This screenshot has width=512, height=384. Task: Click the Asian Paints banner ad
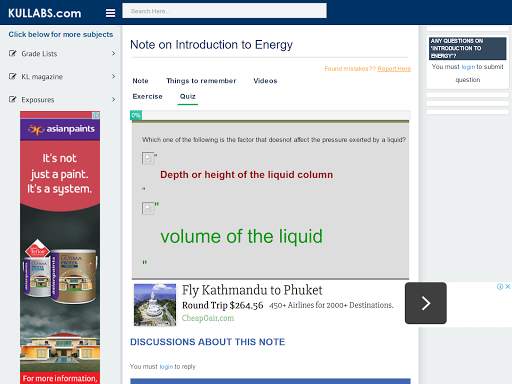point(60,248)
